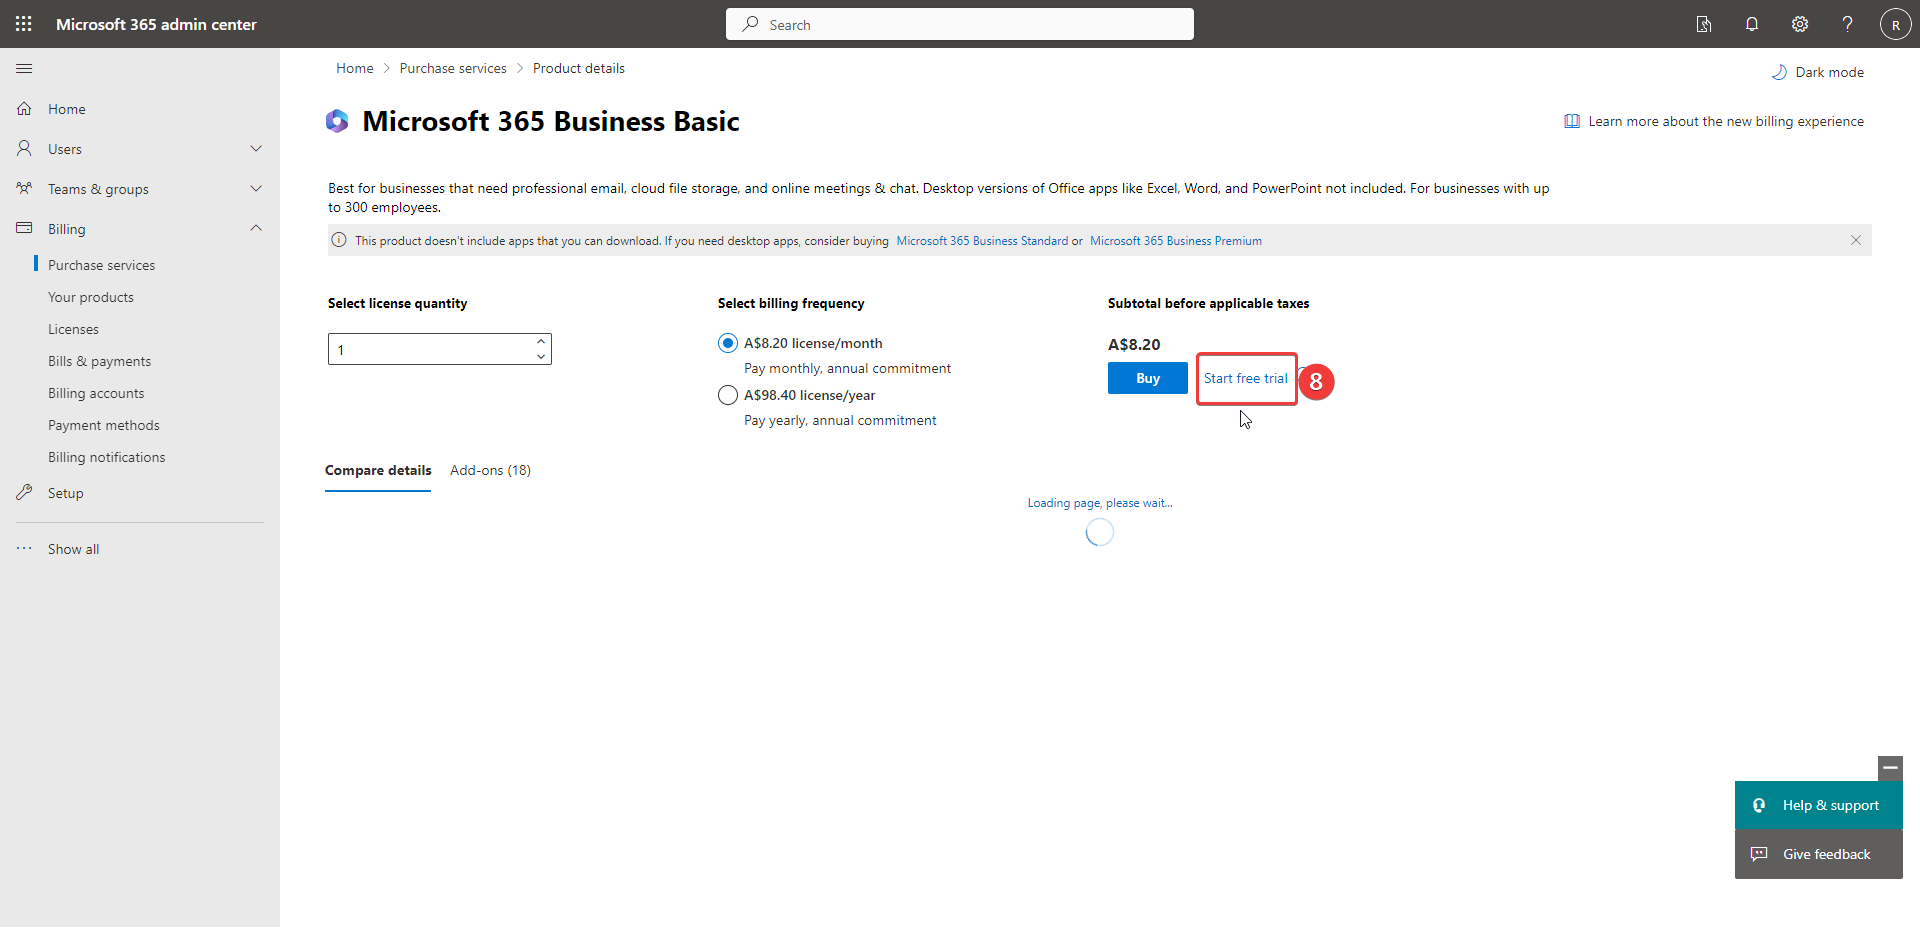Viewport: 1920px width, 929px height.
Task: Select the A$98.40 license/year billing option
Action: point(727,394)
